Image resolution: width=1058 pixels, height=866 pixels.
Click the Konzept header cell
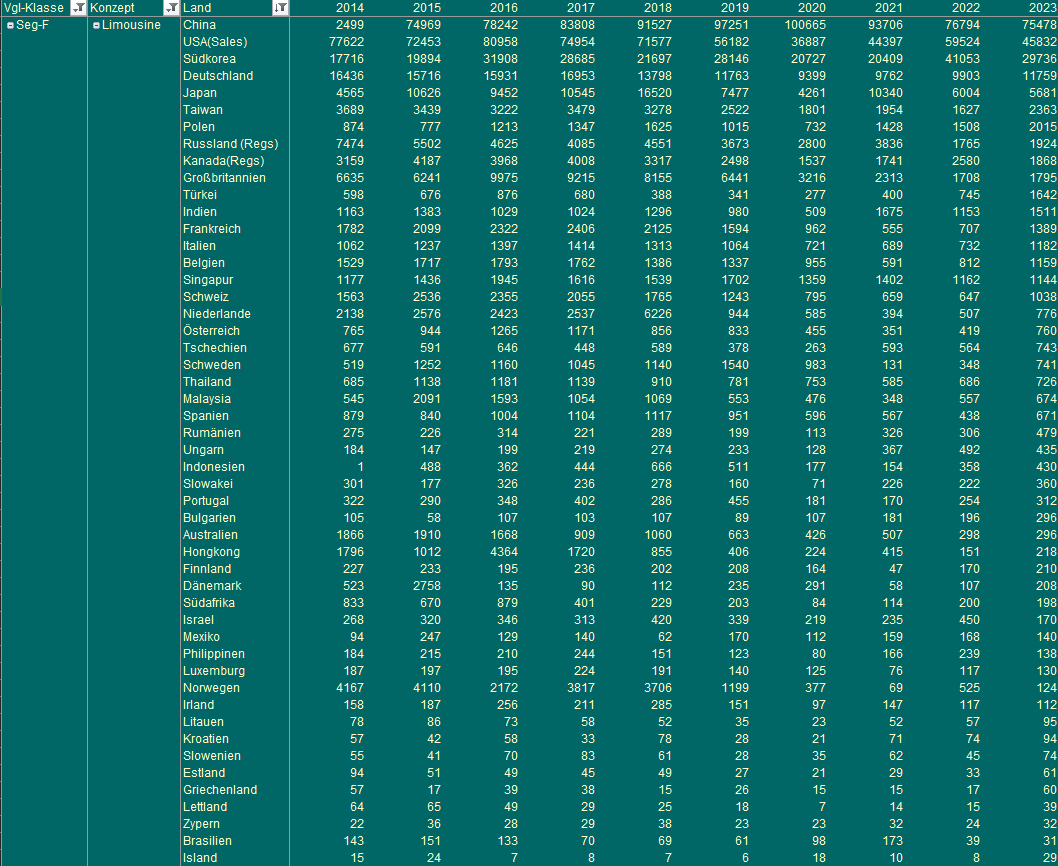[x=134, y=8]
